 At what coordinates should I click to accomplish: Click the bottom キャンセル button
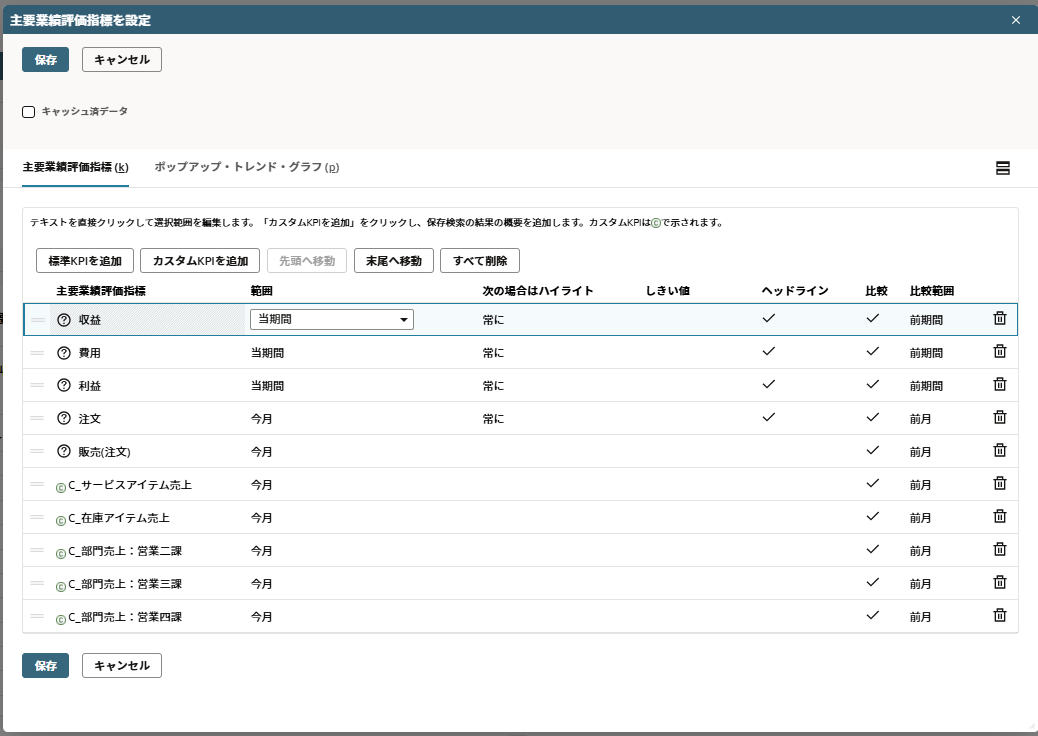click(x=122, y=665)
